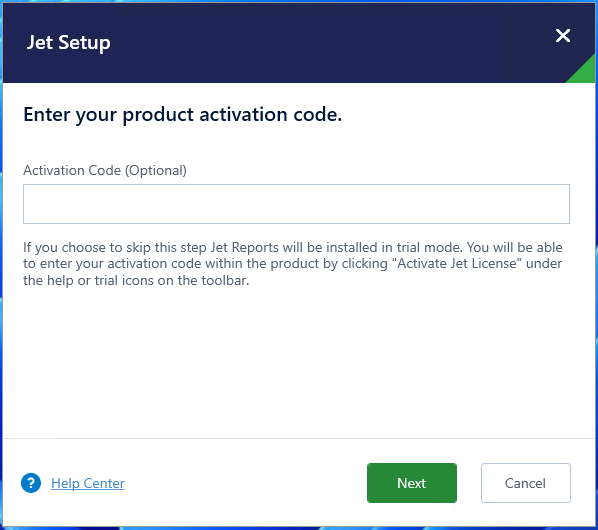The height and width of the screenshot is (530, 598).
Task: Focus the Activation Code input field
Action: coord(296,204)
